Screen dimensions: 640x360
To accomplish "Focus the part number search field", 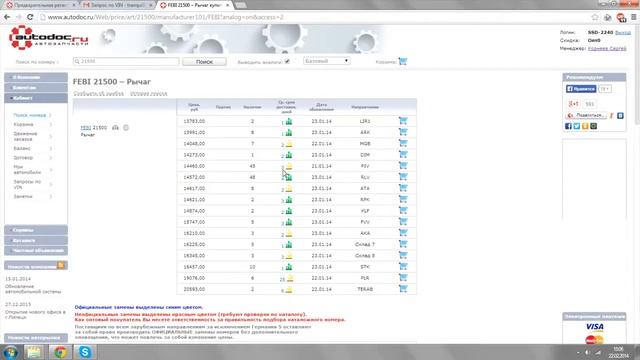I will click(126, 61).
